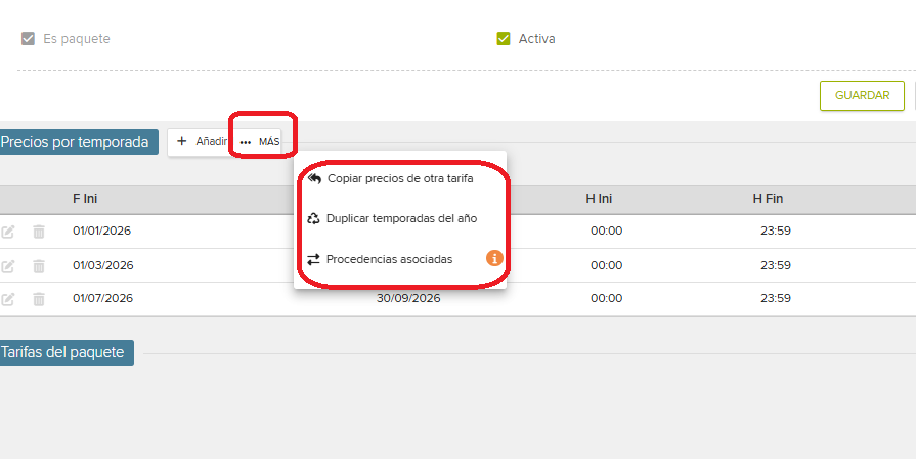This screenshot has width=916, height=459.
Task: Click edit icon for 01/07/2026 season row
Action: point(8,299)
